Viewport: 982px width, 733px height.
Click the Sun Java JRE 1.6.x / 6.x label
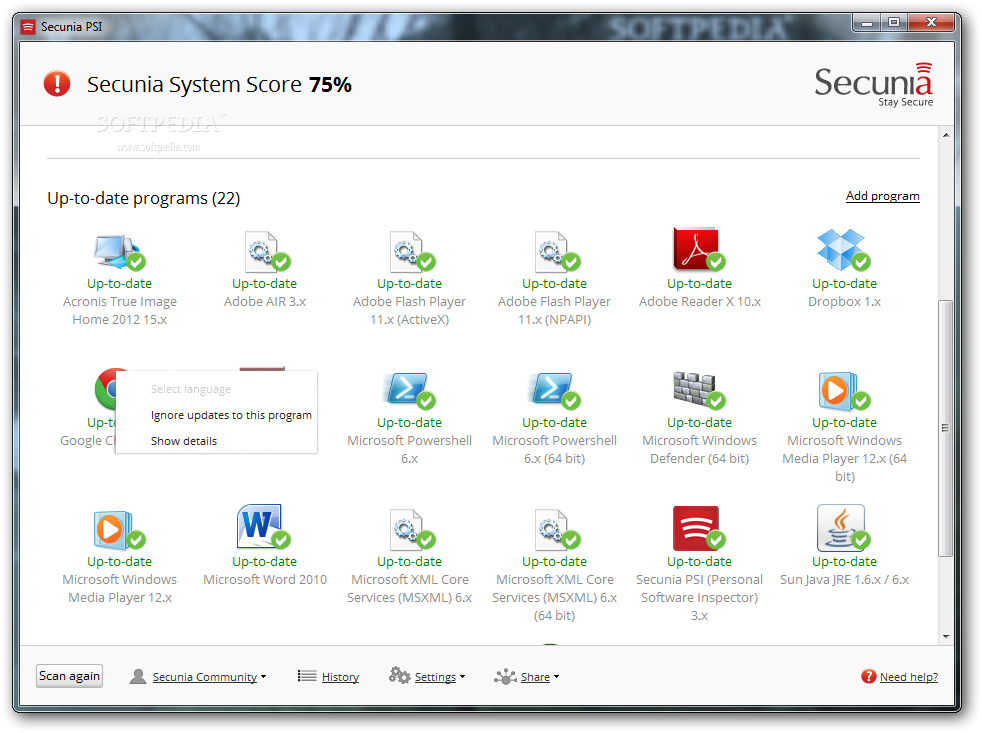click(844, 580)
